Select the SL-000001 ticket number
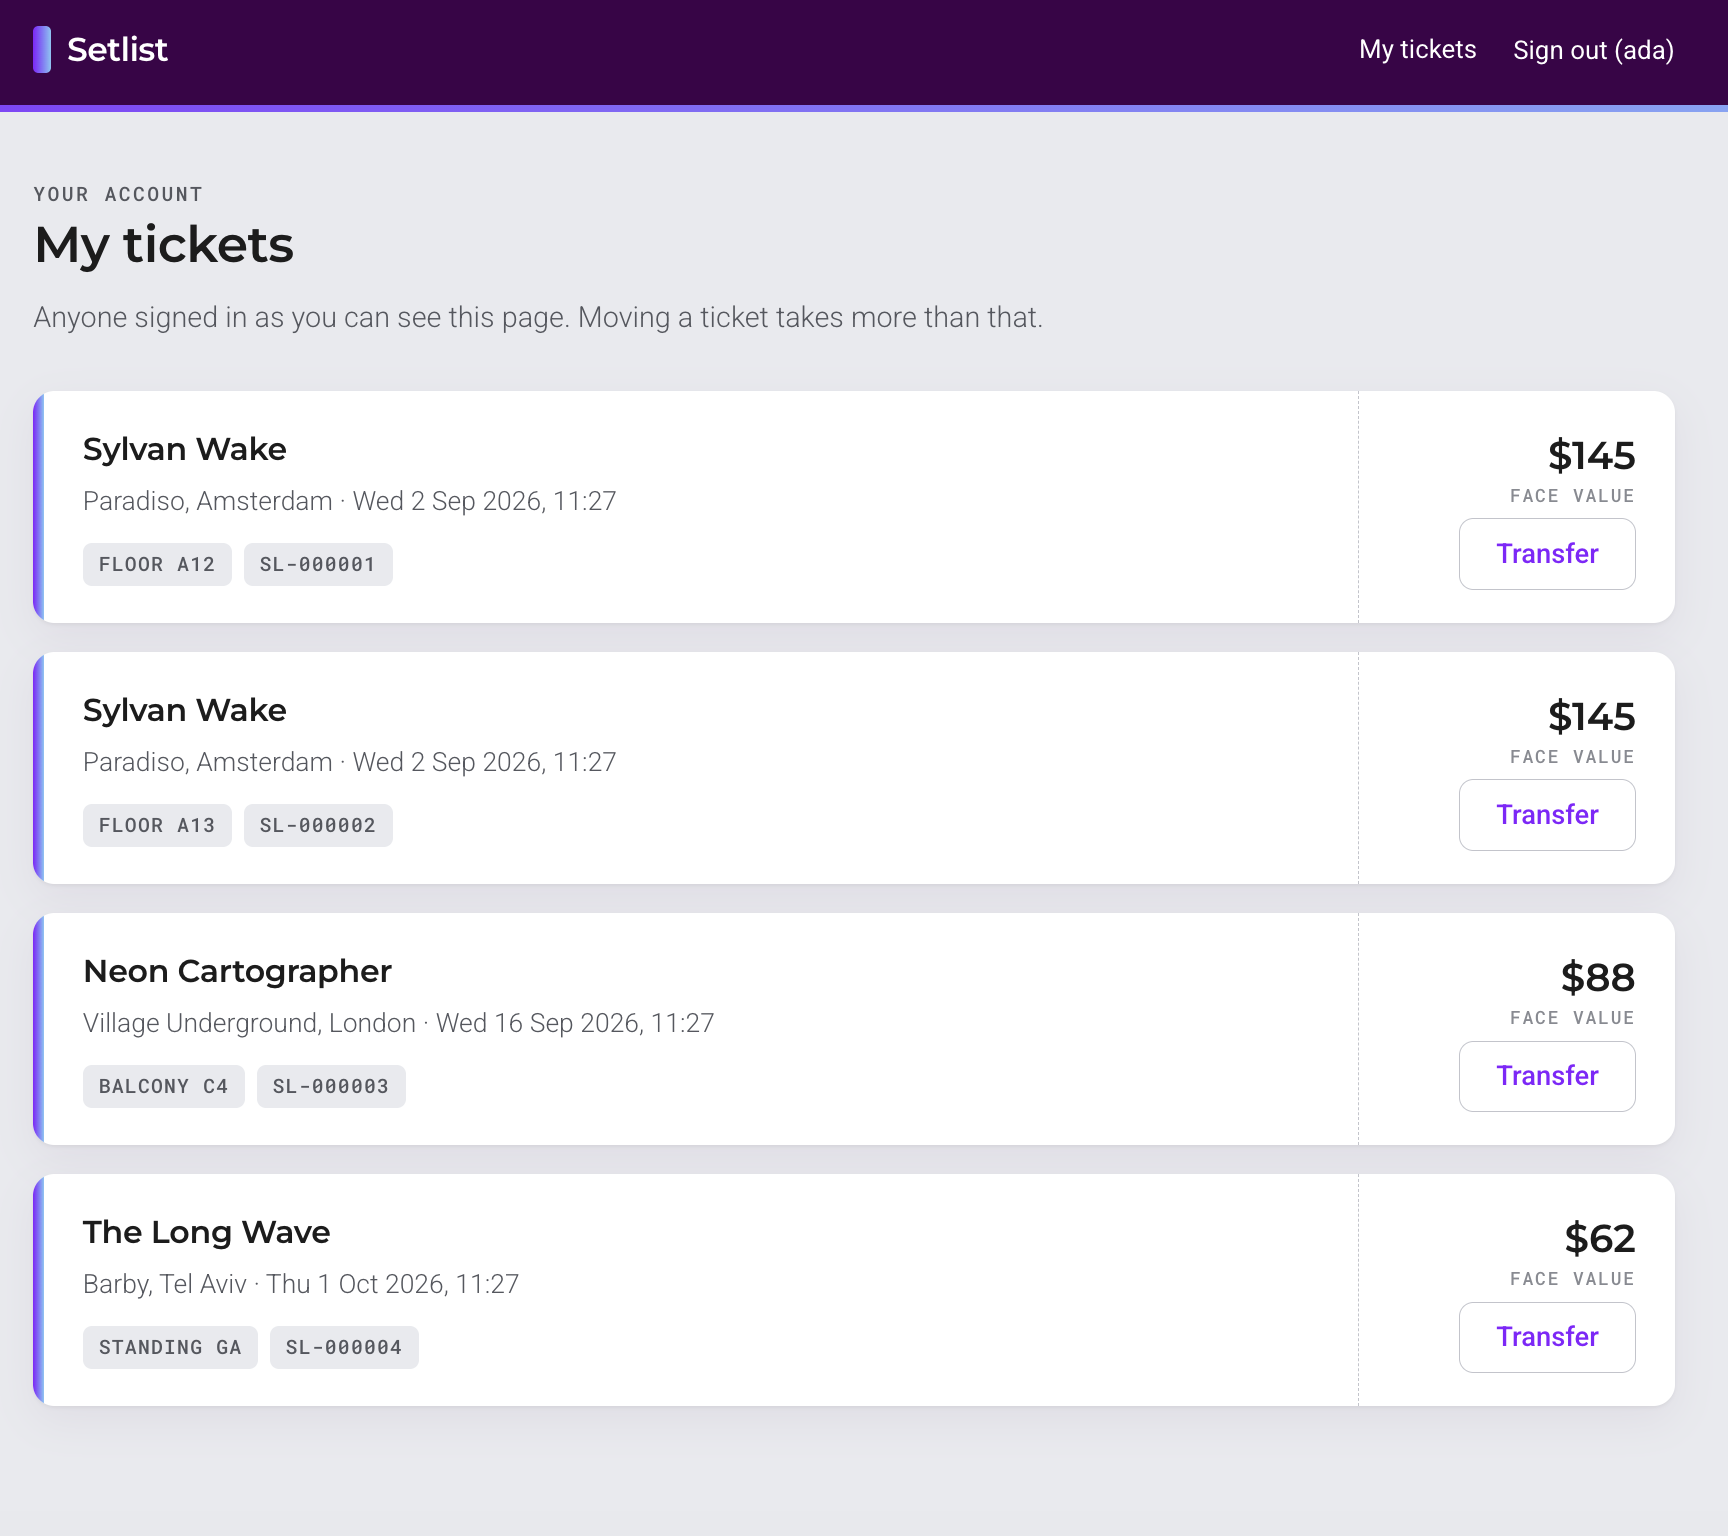The image size is (1728, 1536). pos(318,565)
